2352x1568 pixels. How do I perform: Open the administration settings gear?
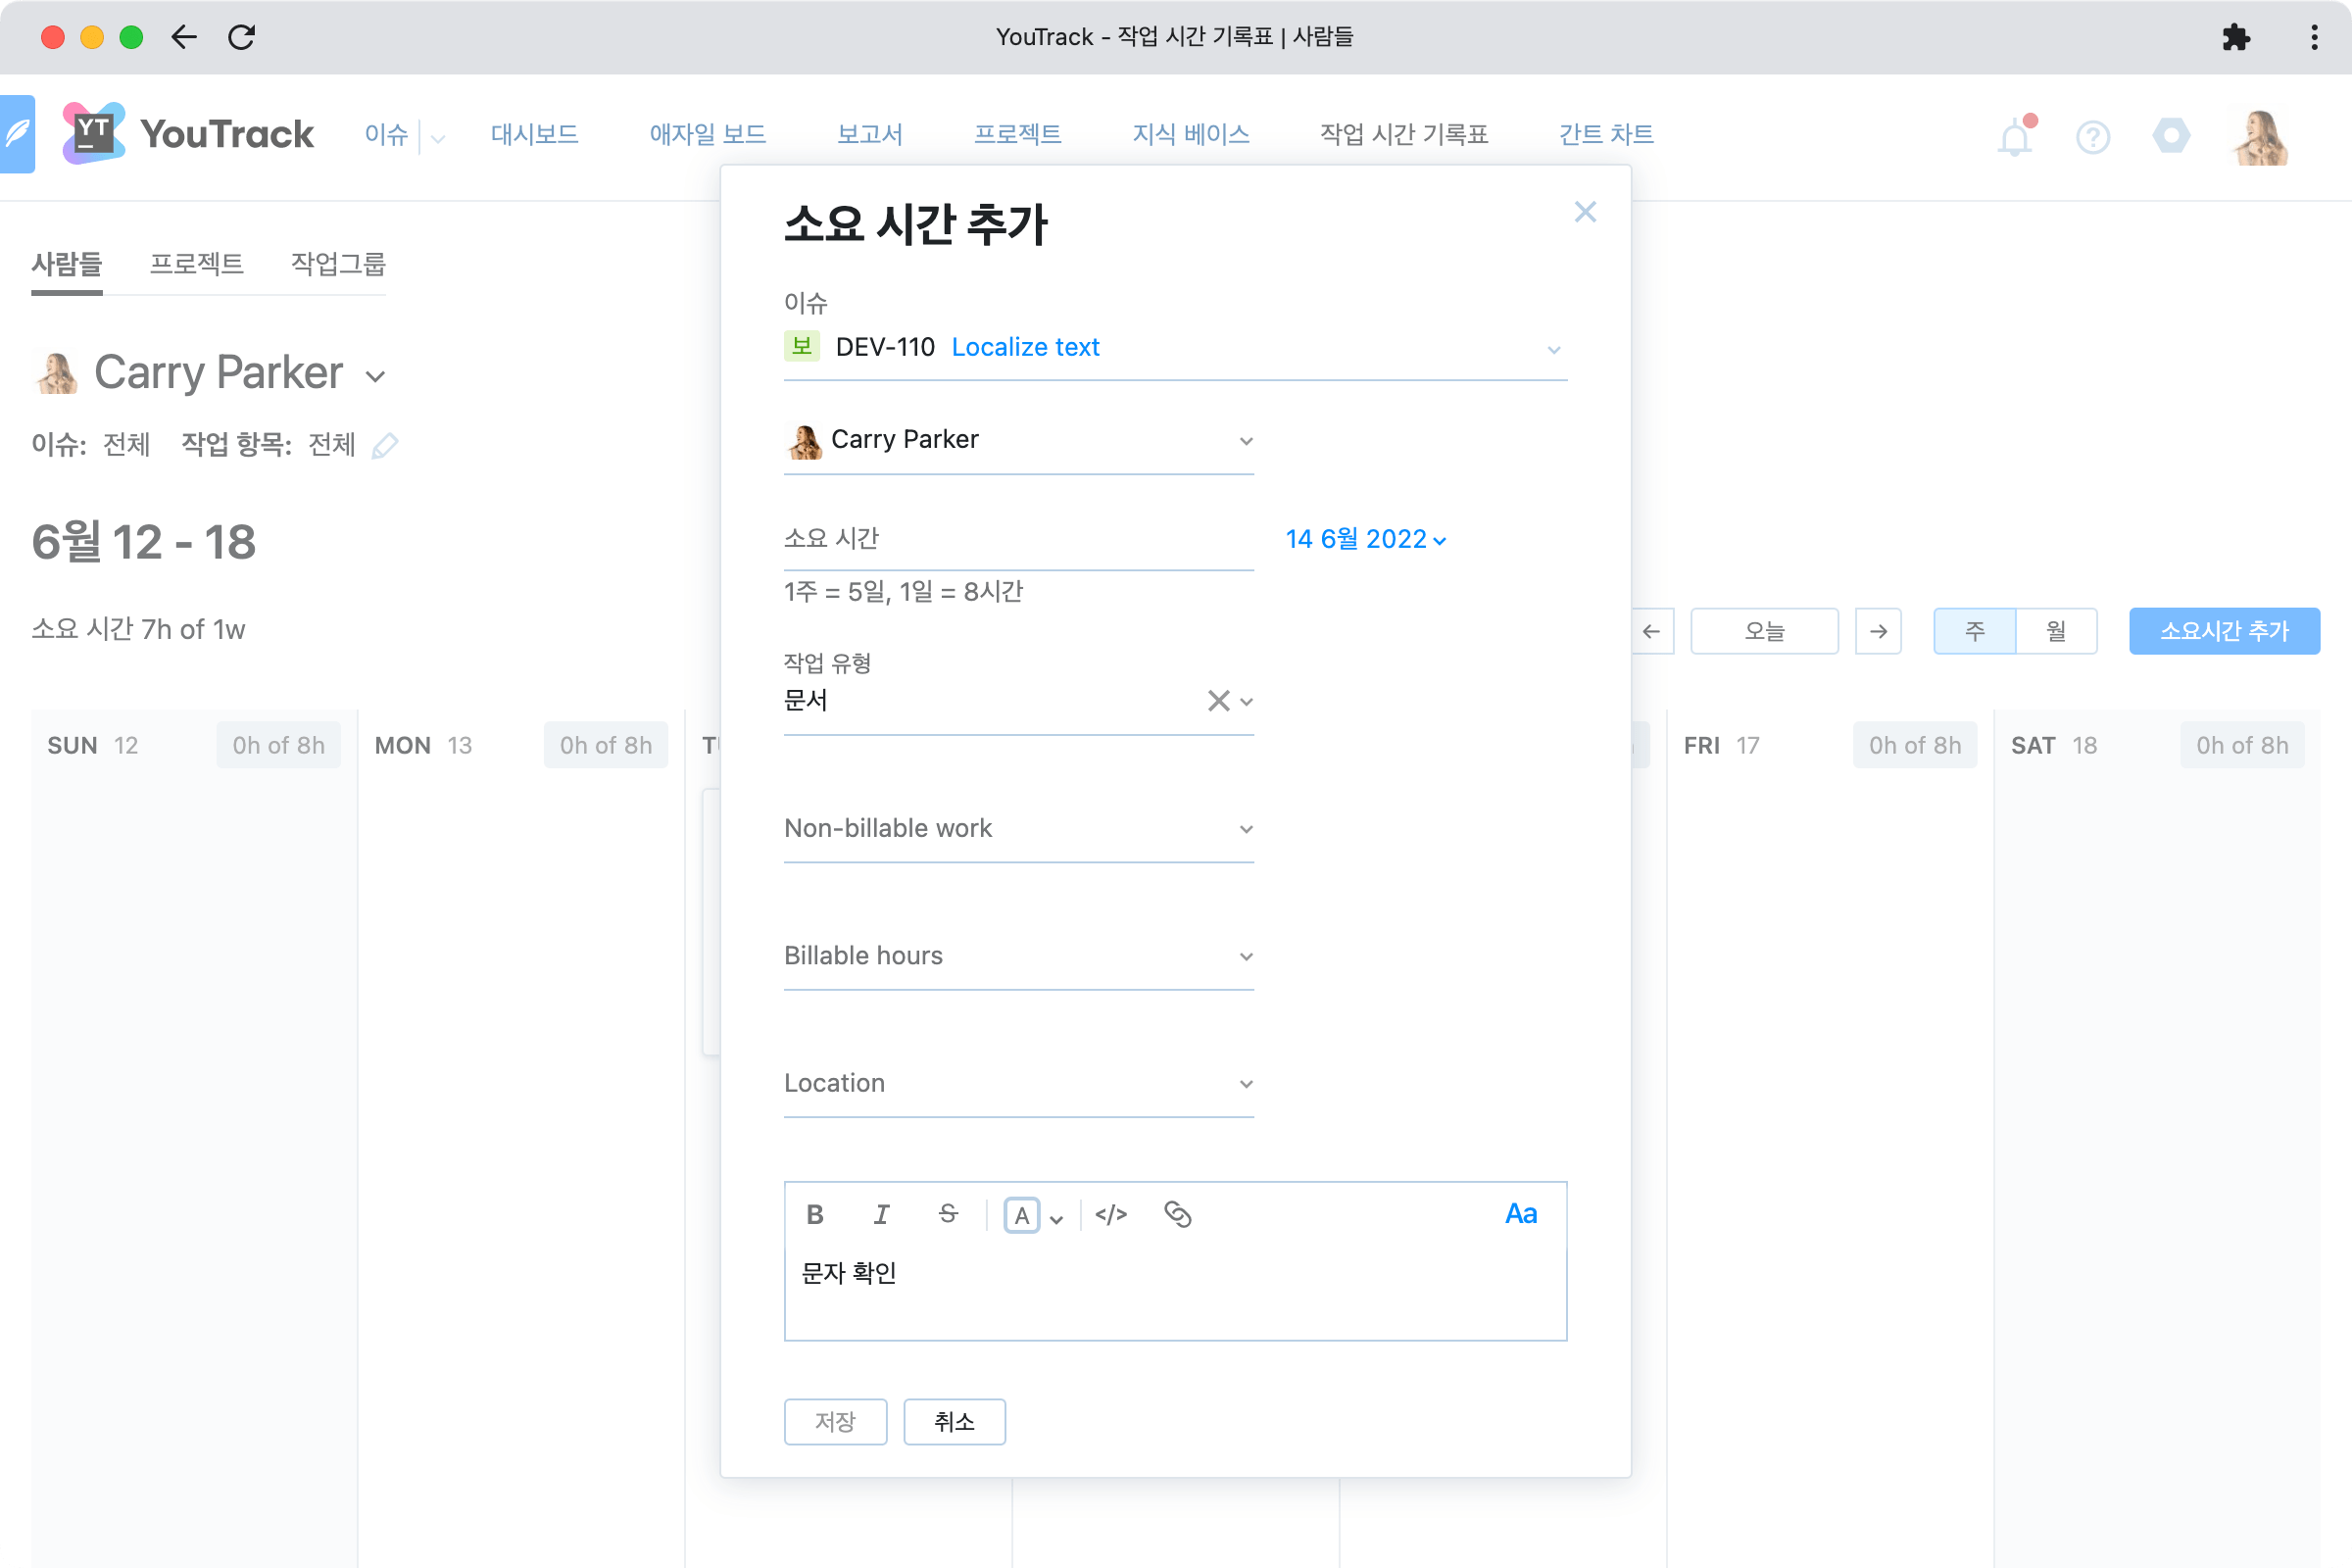[2170, 137]
